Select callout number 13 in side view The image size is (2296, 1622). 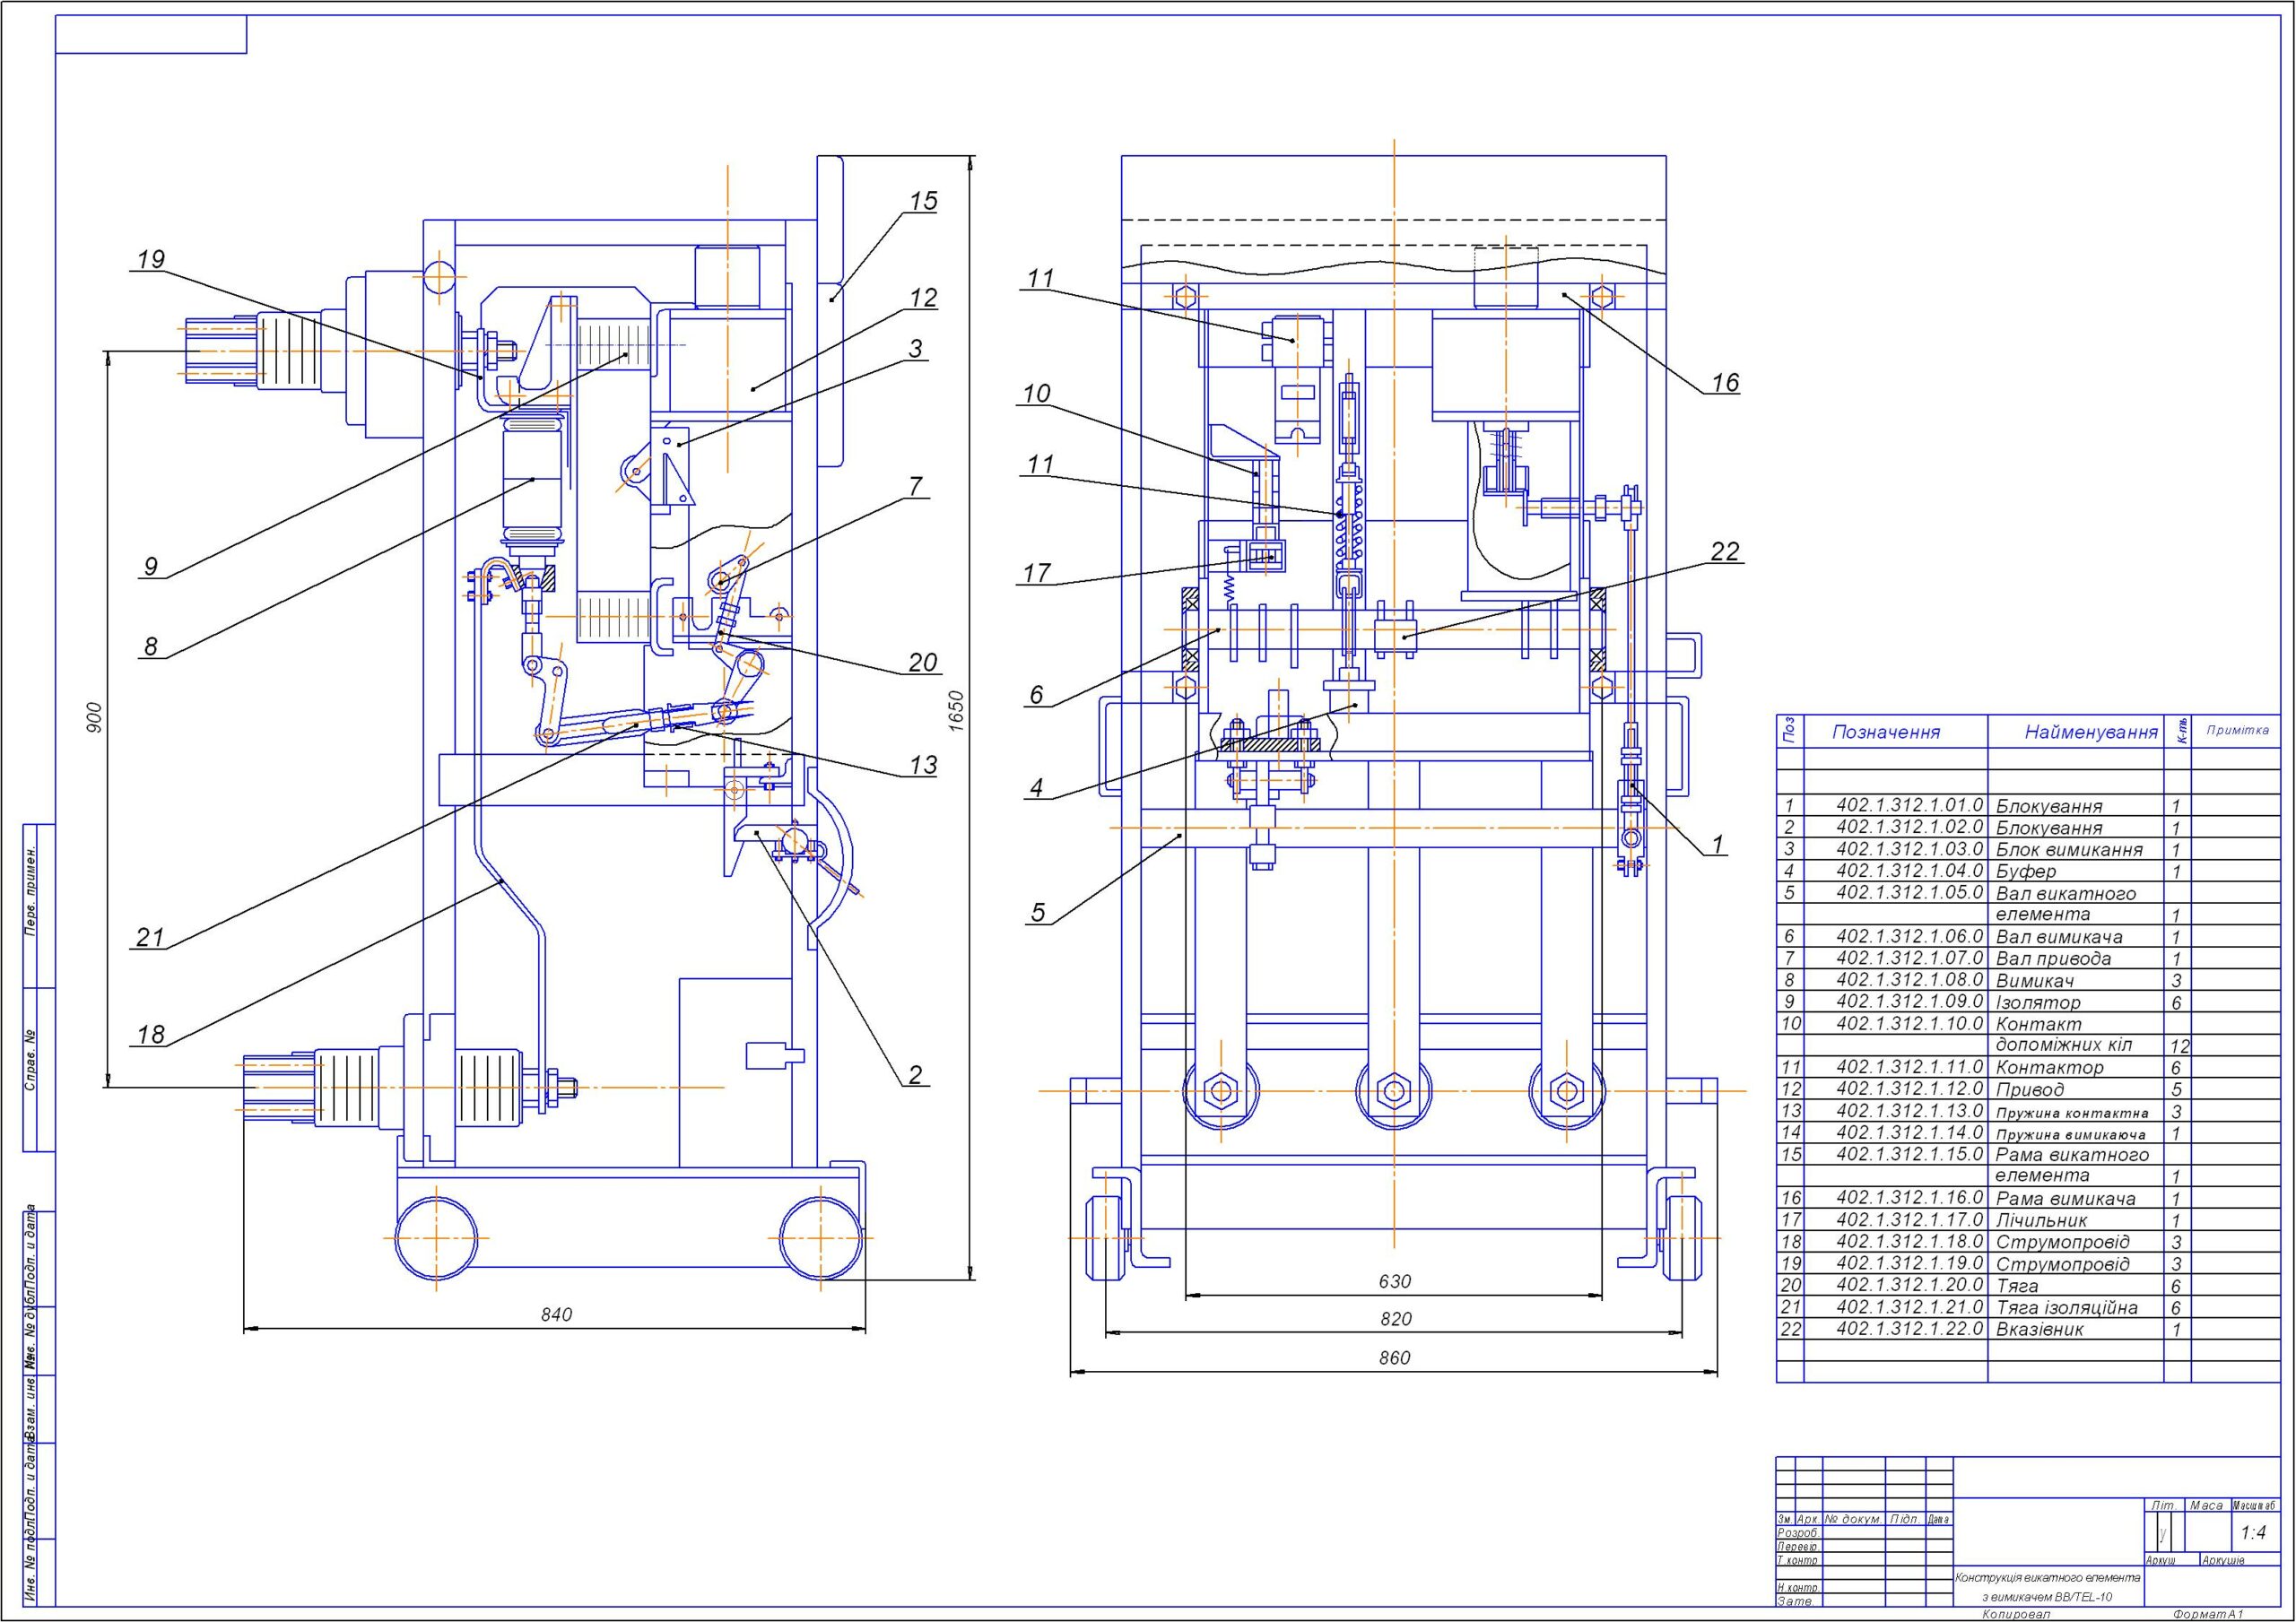click(923, 766)
